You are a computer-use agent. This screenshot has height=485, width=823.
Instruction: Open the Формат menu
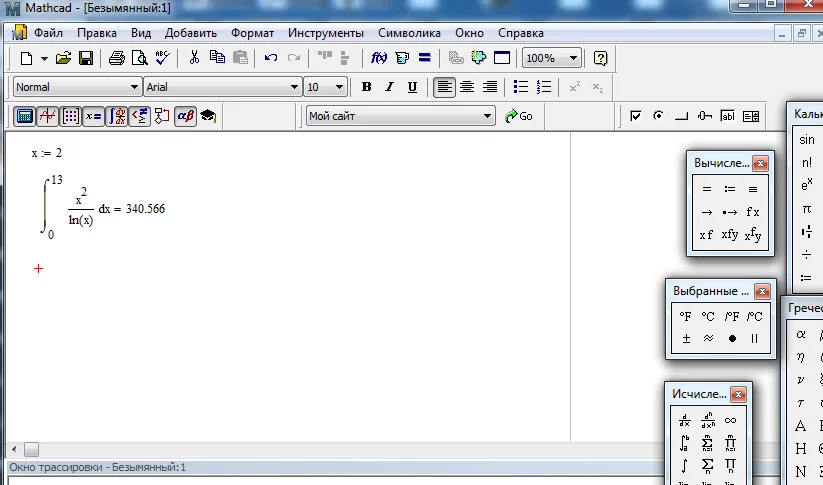pos(252,33)
